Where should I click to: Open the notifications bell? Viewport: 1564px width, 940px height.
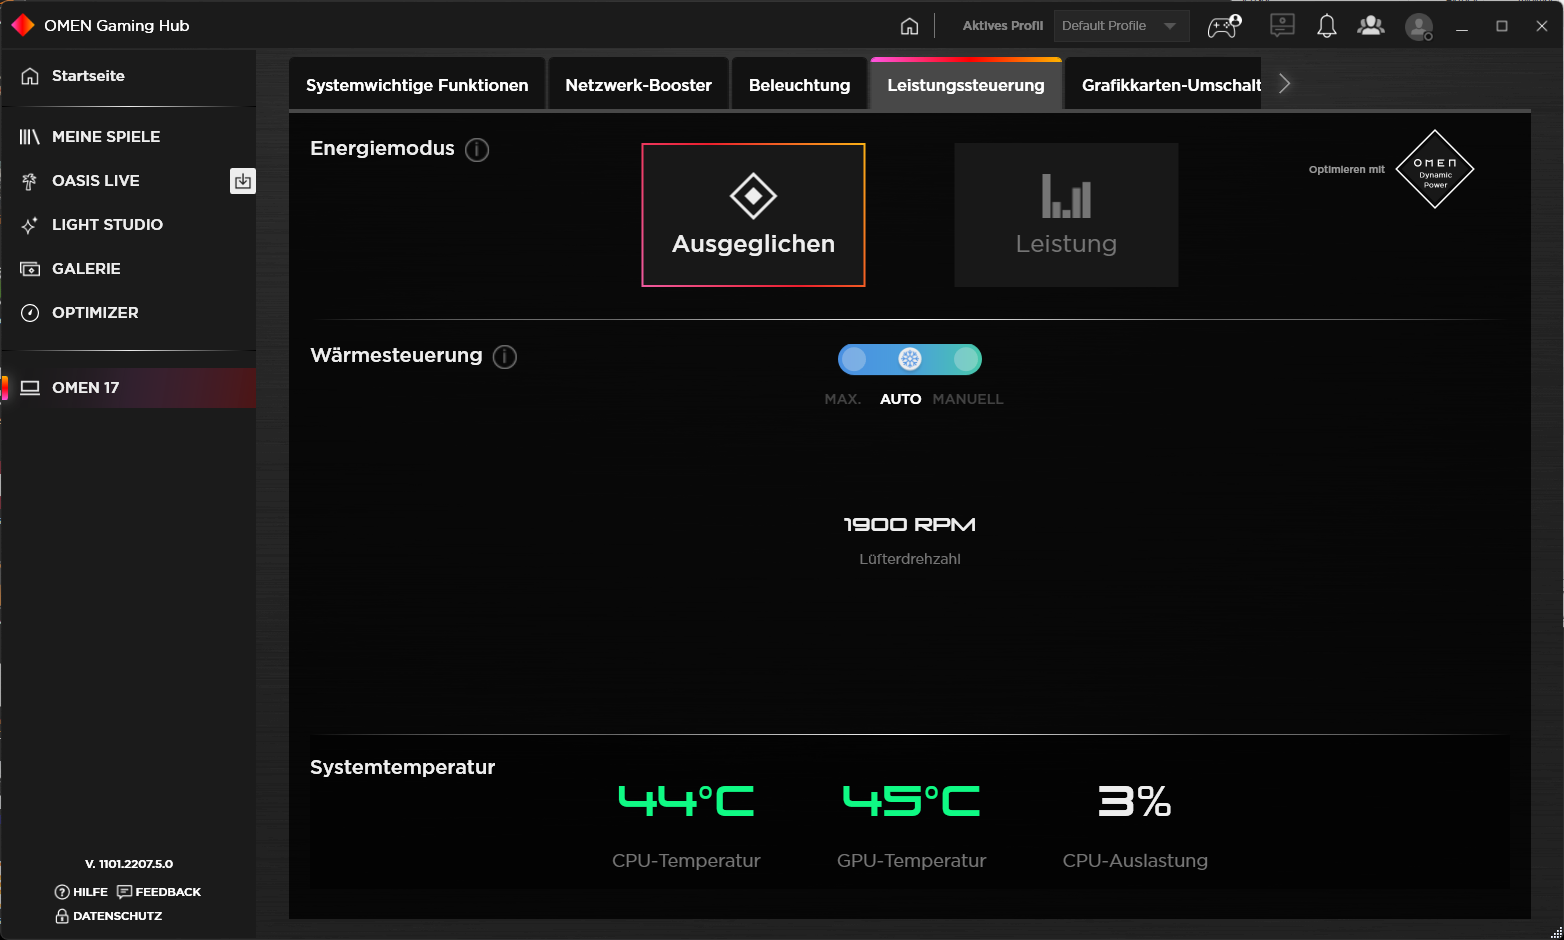click(1326, 26)
